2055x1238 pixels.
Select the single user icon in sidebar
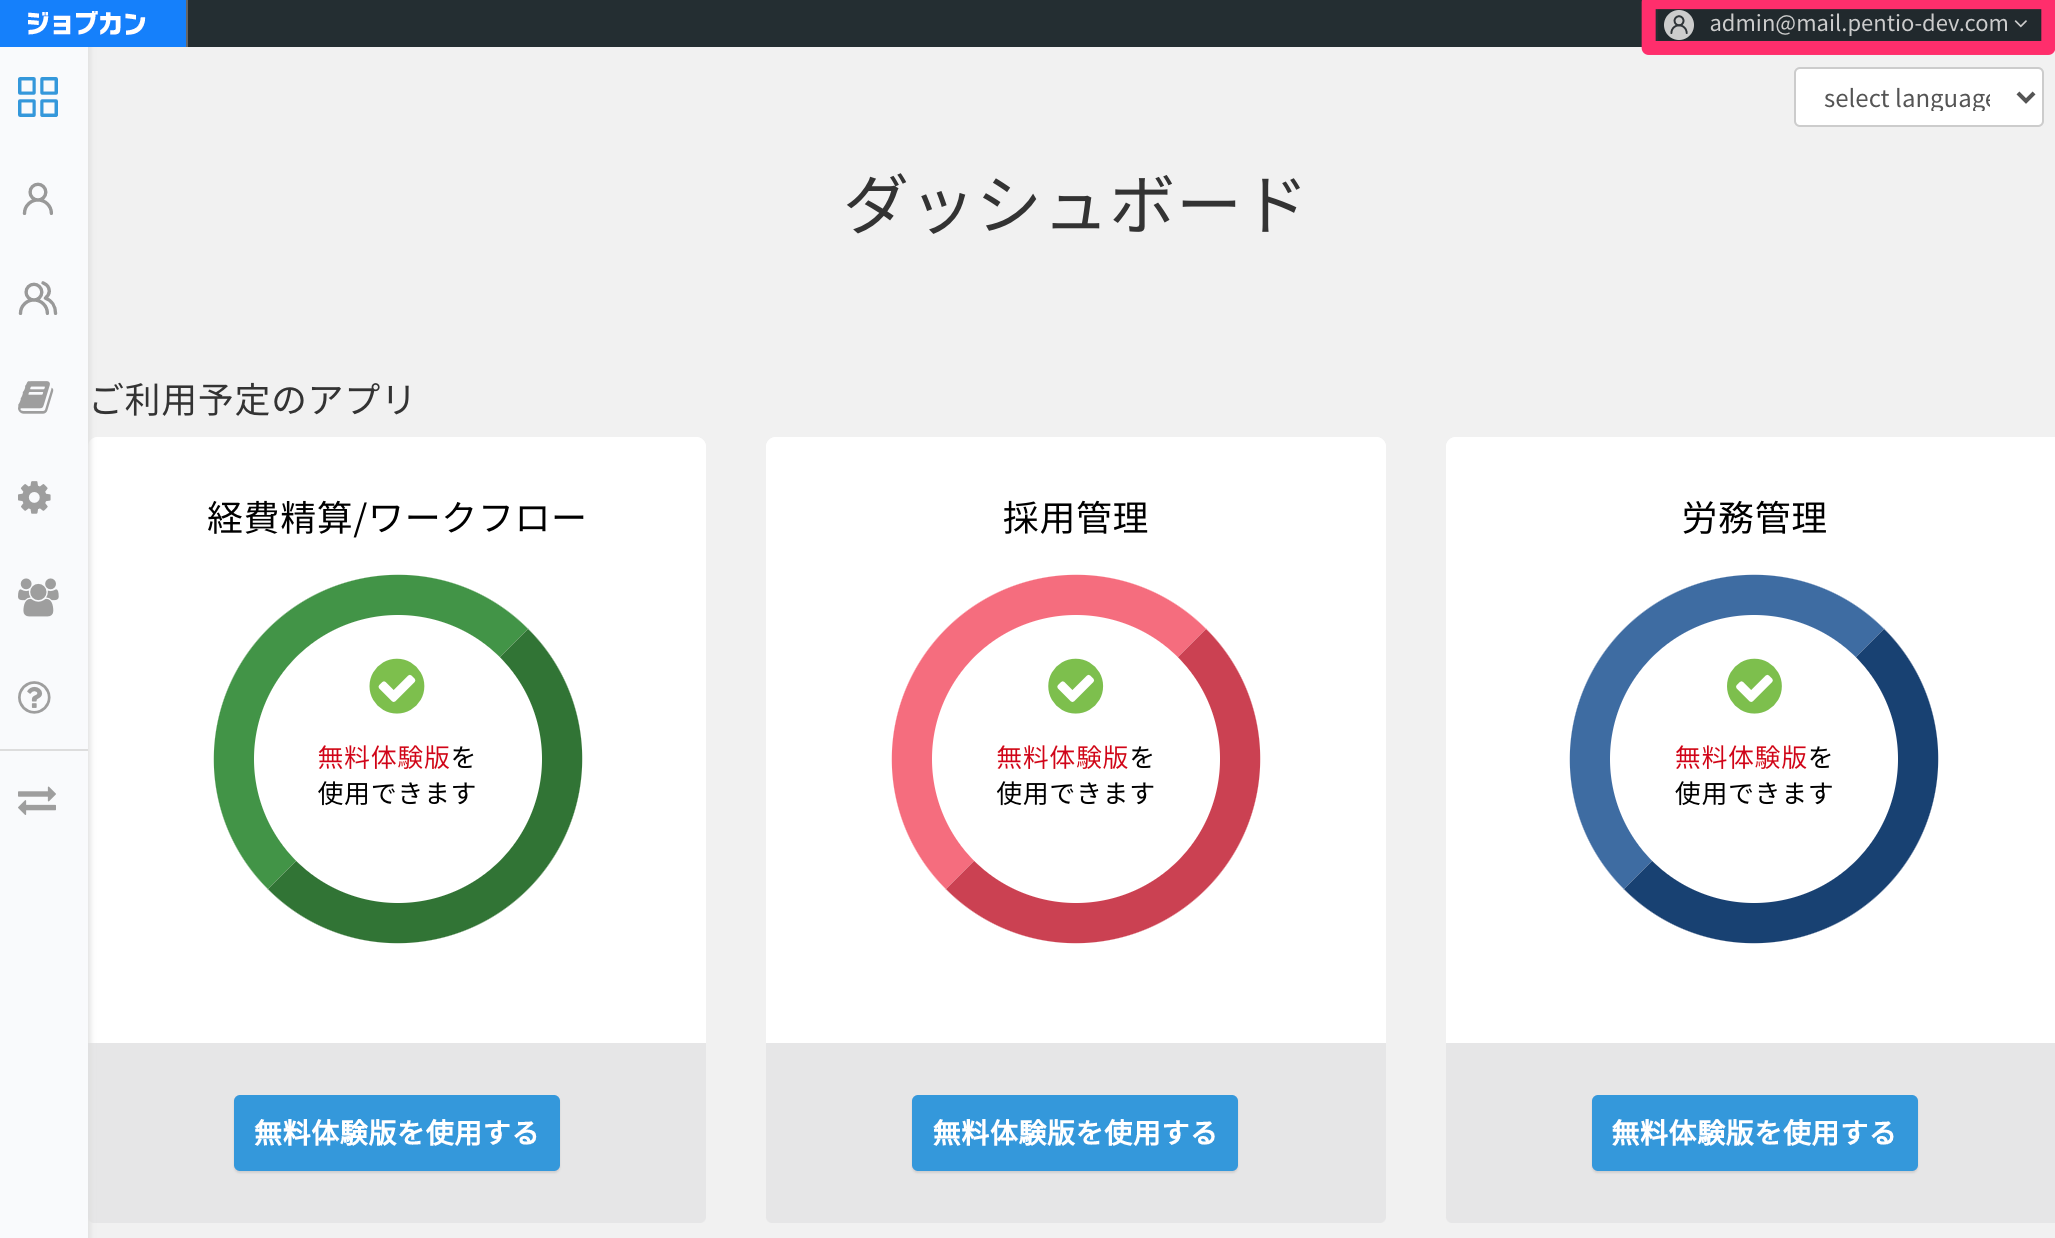coord(38,199)
